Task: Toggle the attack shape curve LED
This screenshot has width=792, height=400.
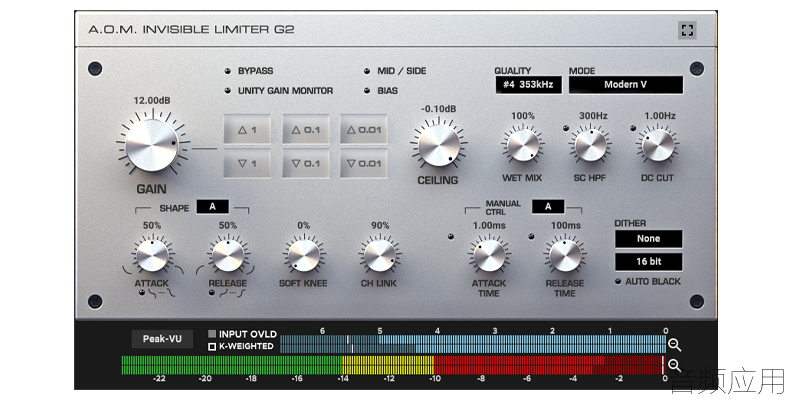Action: click(141, 292)
